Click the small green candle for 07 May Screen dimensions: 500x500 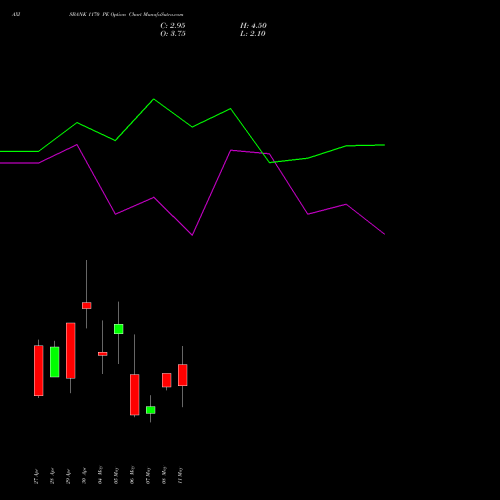tap(151, 410)
